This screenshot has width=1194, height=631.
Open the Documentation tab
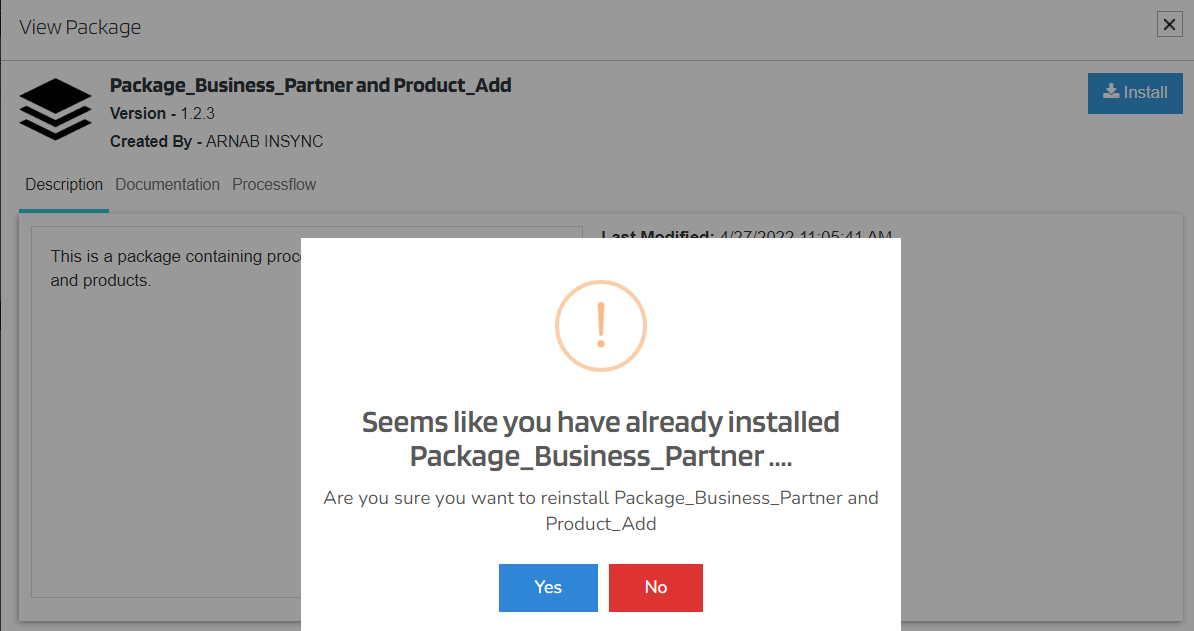click(x=167, y=185)
